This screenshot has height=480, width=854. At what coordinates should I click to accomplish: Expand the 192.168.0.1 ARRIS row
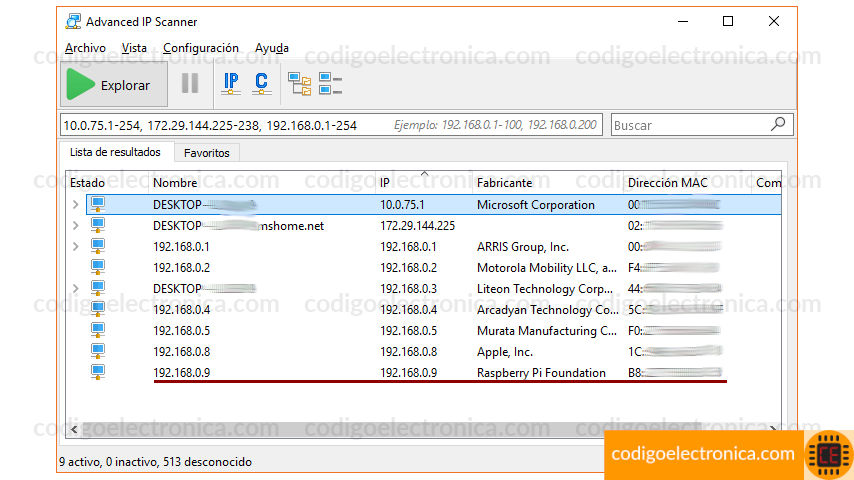coord(76,247)
